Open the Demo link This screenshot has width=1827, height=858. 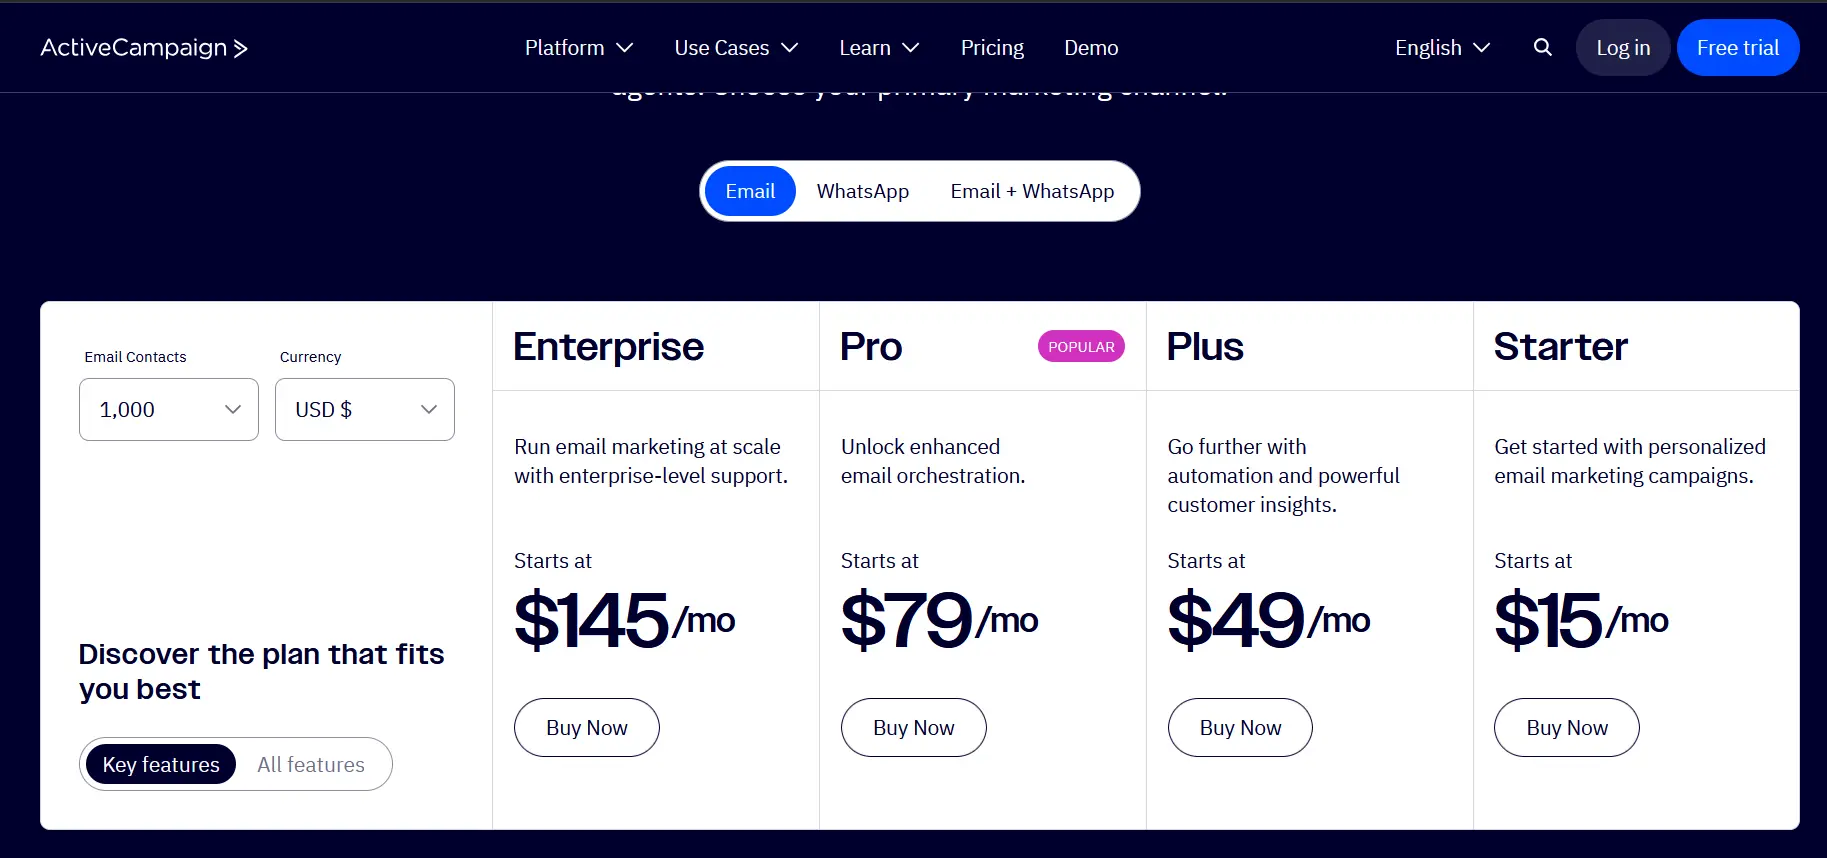1091,48
